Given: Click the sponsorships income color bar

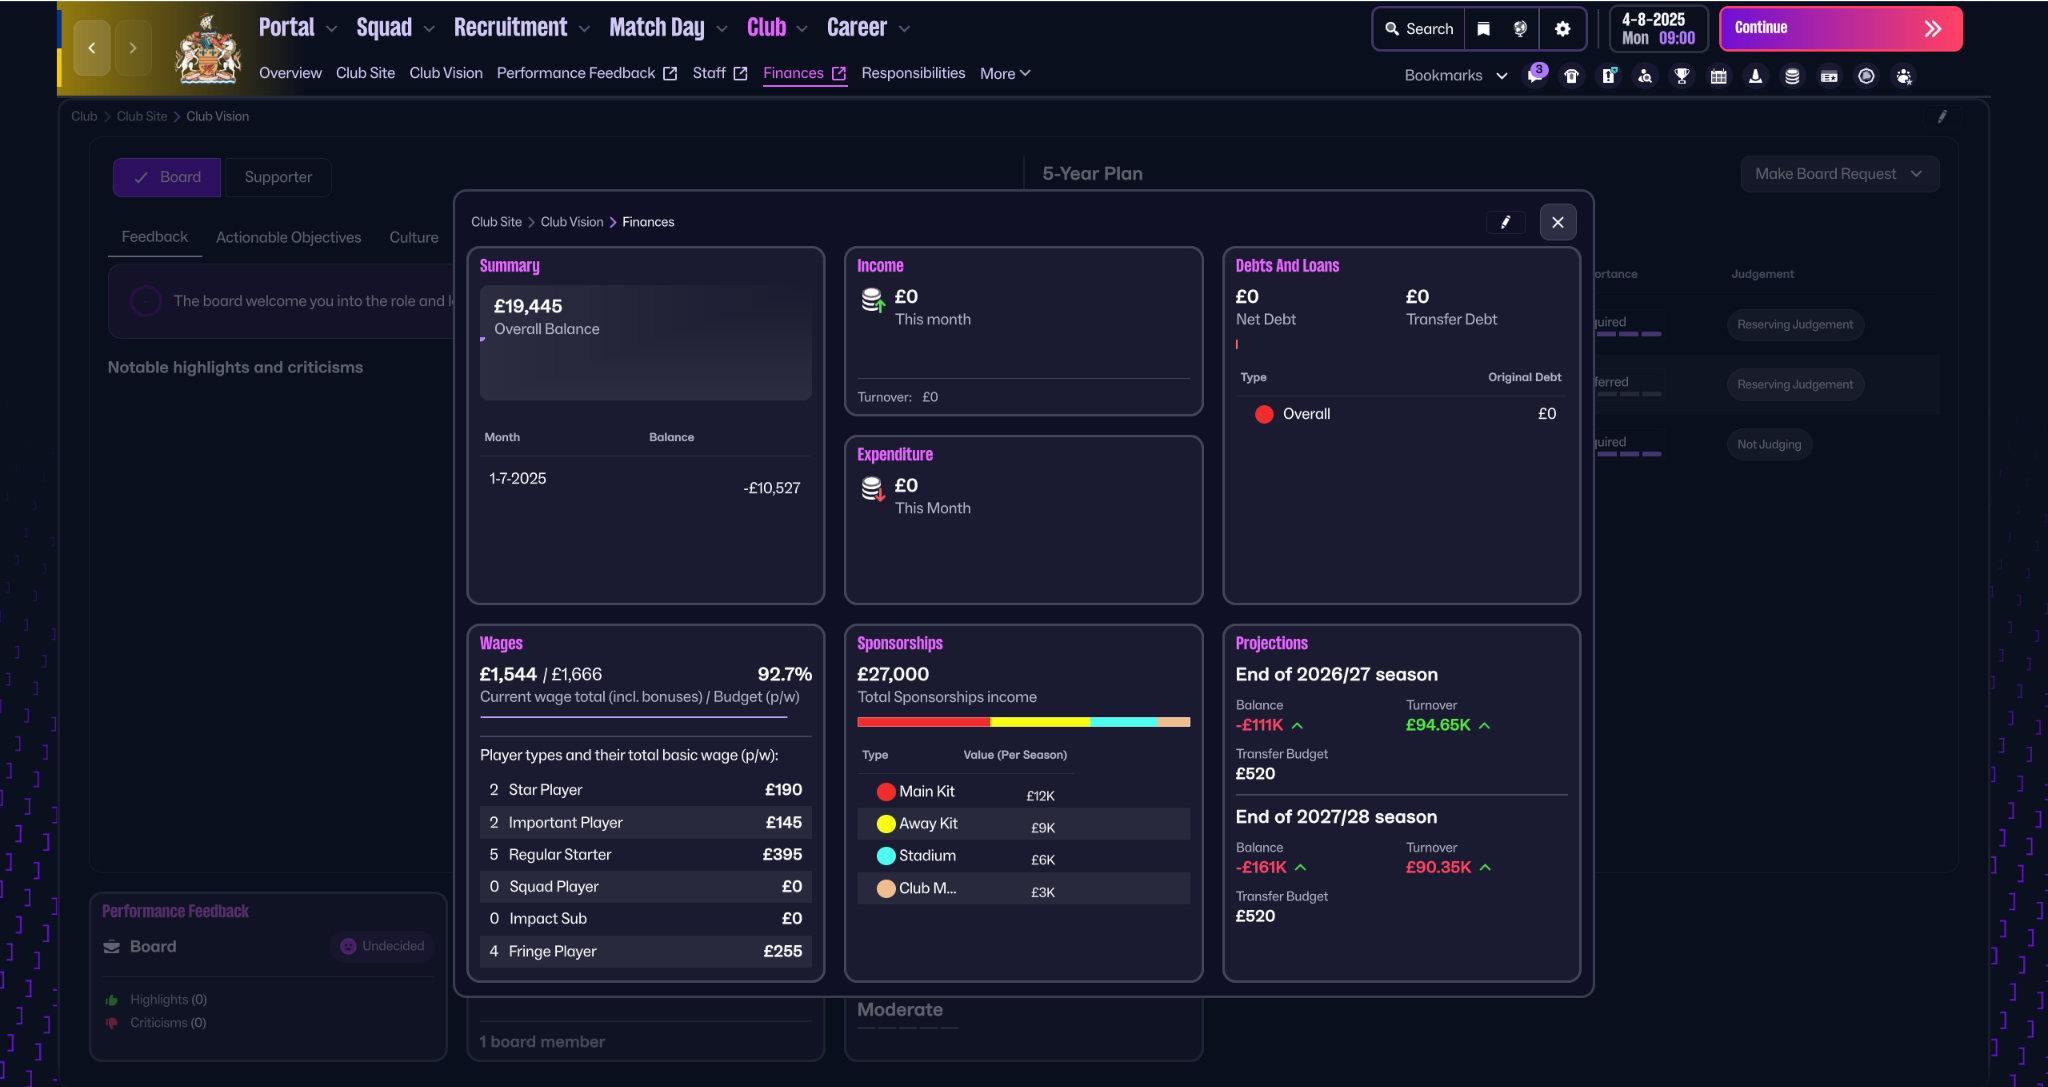Looking at the screenshot, I should pos(1023,722).
